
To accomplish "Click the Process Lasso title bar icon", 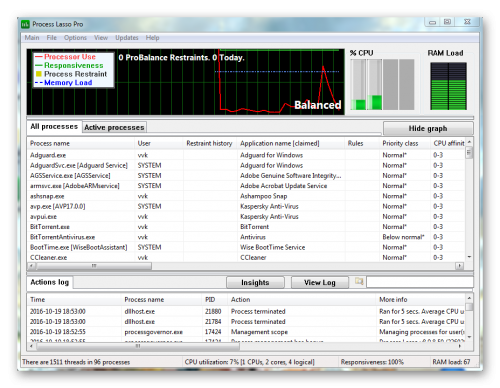I will (x=25, y=24).
